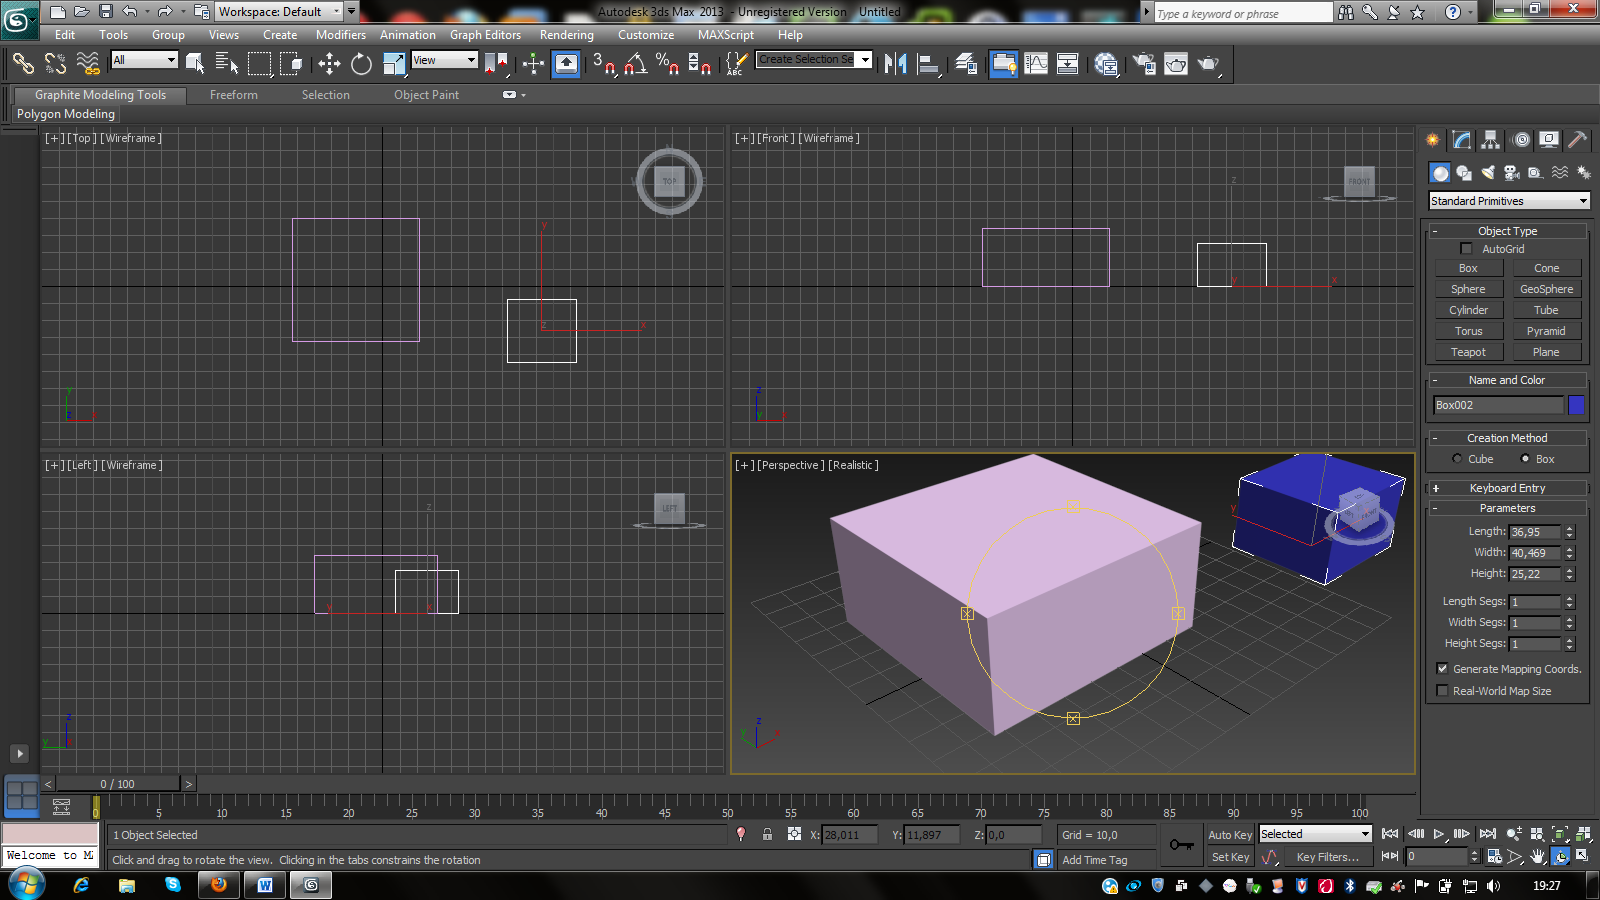This screenshot has height=900, width=1600.
Task: Click the blue object color swatch
Action: (1576, 405)
